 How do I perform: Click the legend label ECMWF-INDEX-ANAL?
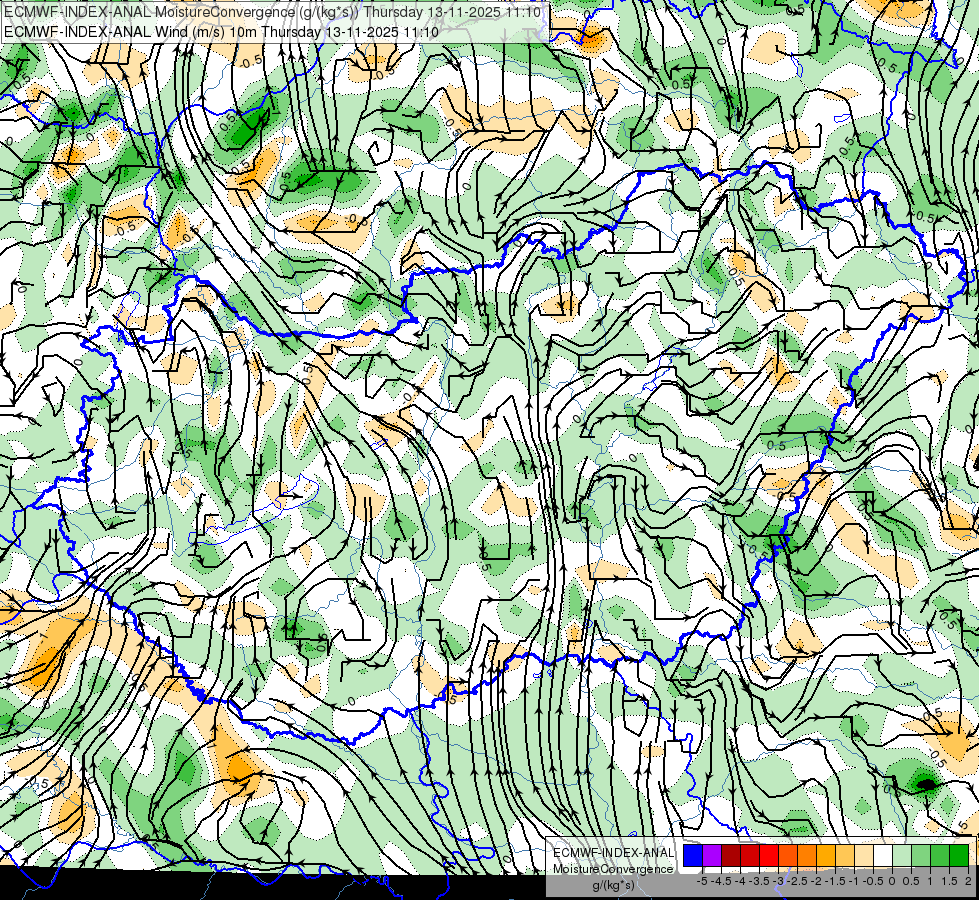tap(613, 853)
